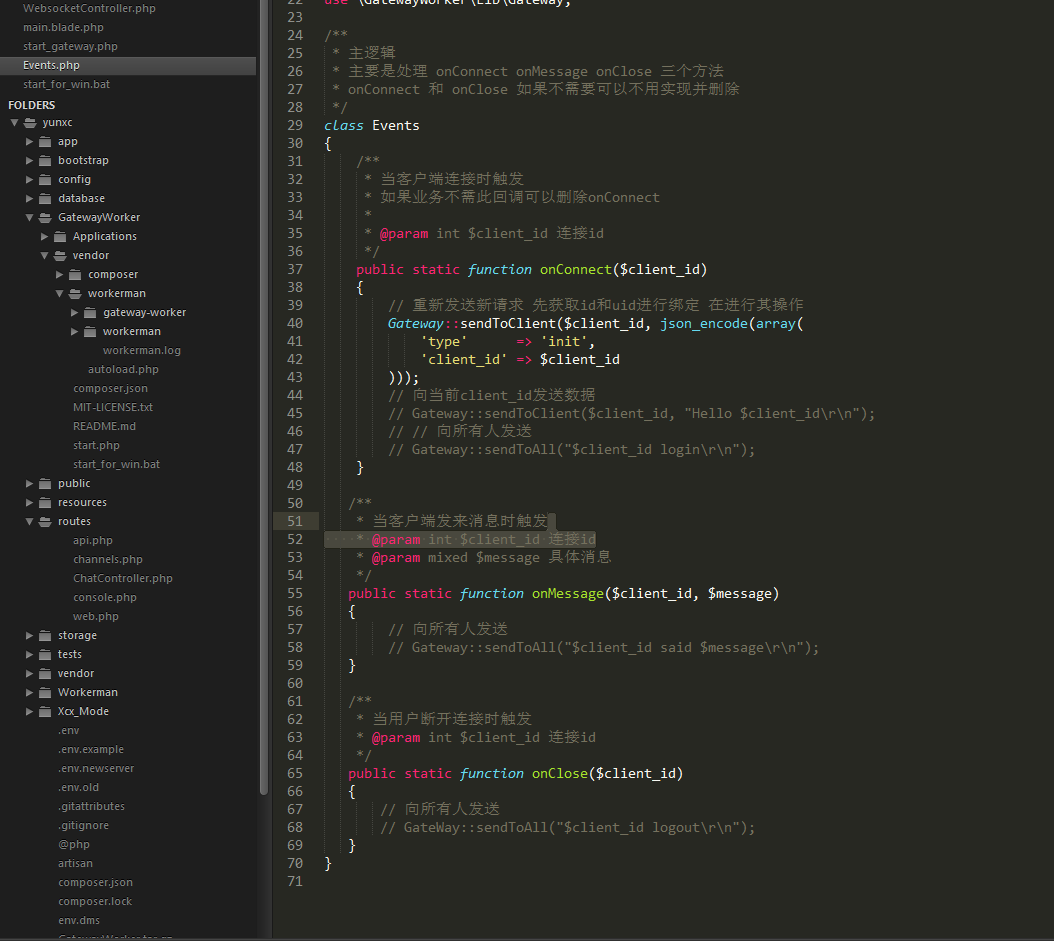Expand the app folder arrow
The height and width of the screenshot is (941, 1054).
point(29,142)
